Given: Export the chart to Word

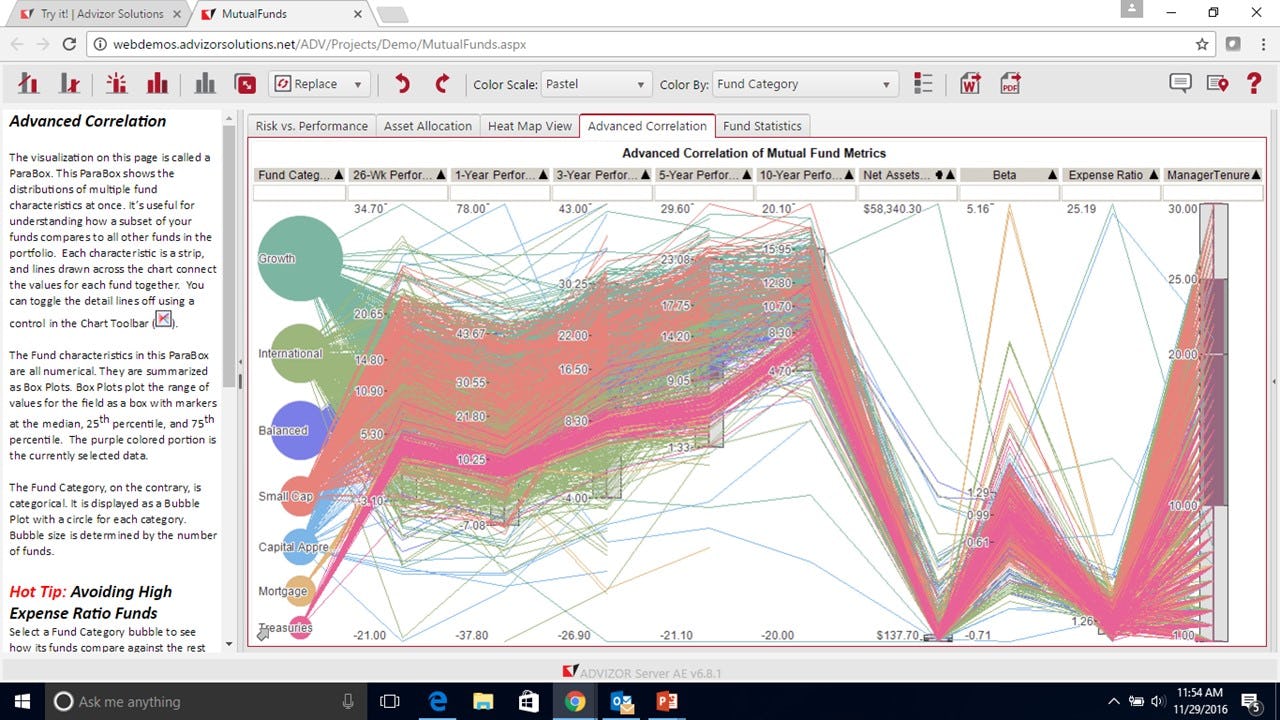Looking at the screenshot, I should [969, 84].
